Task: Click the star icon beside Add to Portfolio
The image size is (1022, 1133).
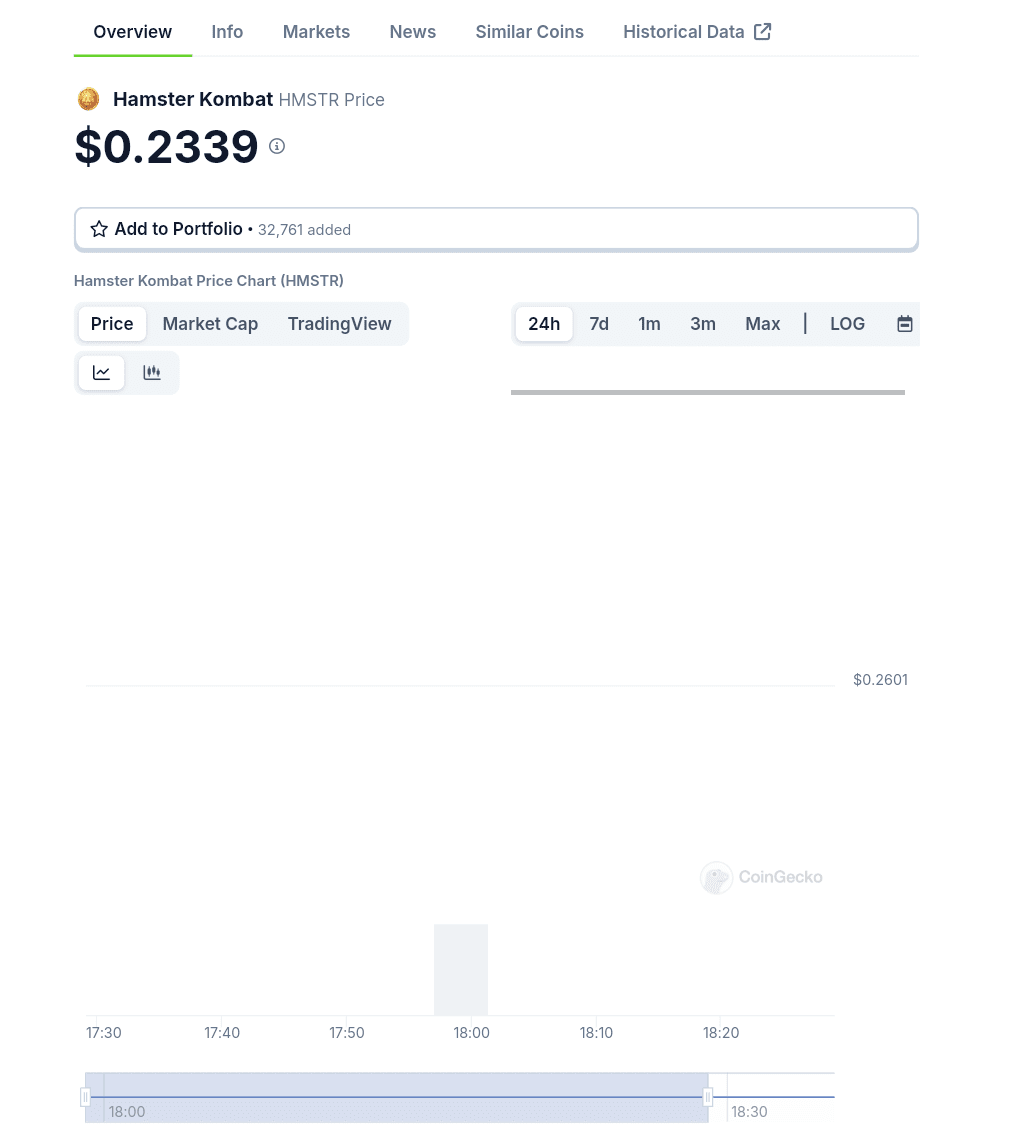Action: click(98, 228)
